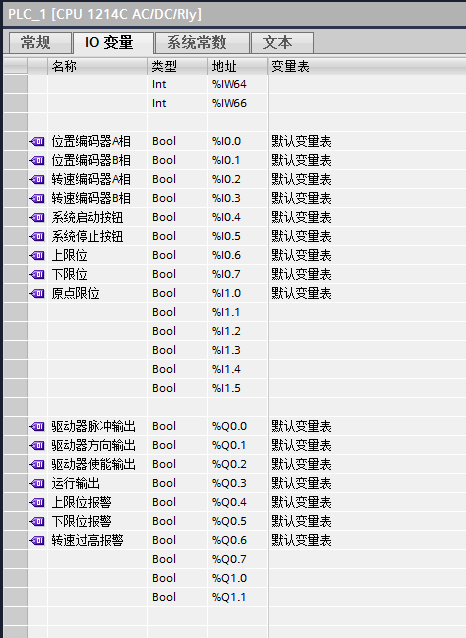Image resolution: width=466 pixels, height=638 pixels.
Task: Click tag icon for 驱动器方向输出
Action: tap(37, 446)
